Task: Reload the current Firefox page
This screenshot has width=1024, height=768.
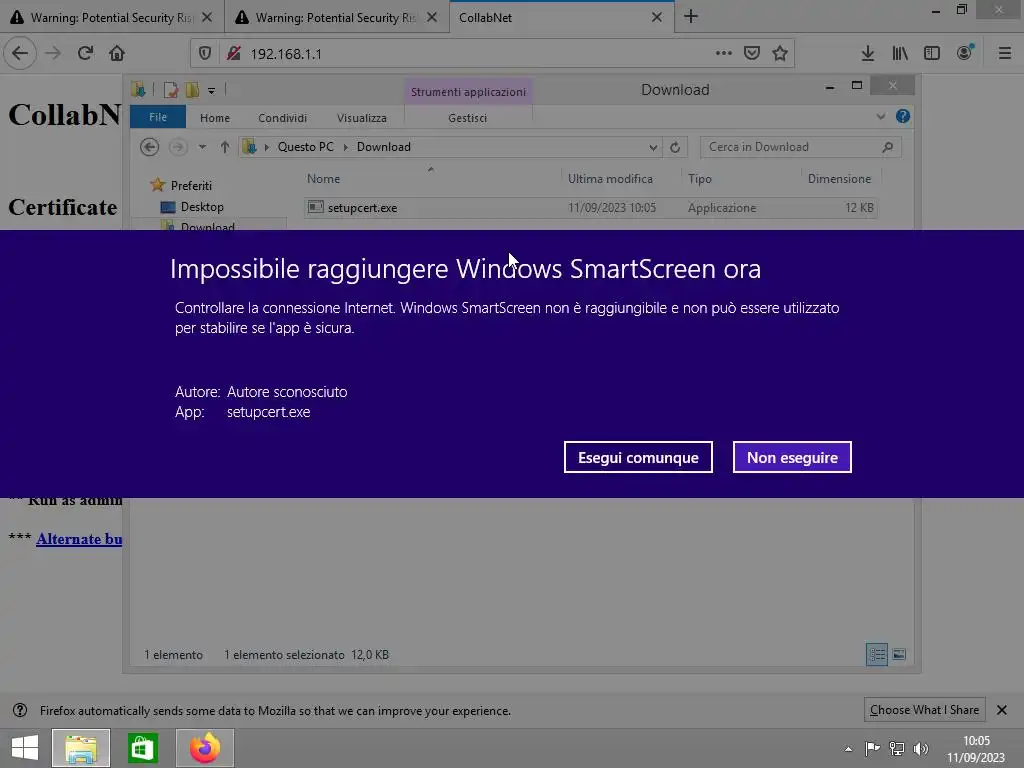Action: (85, 53)
